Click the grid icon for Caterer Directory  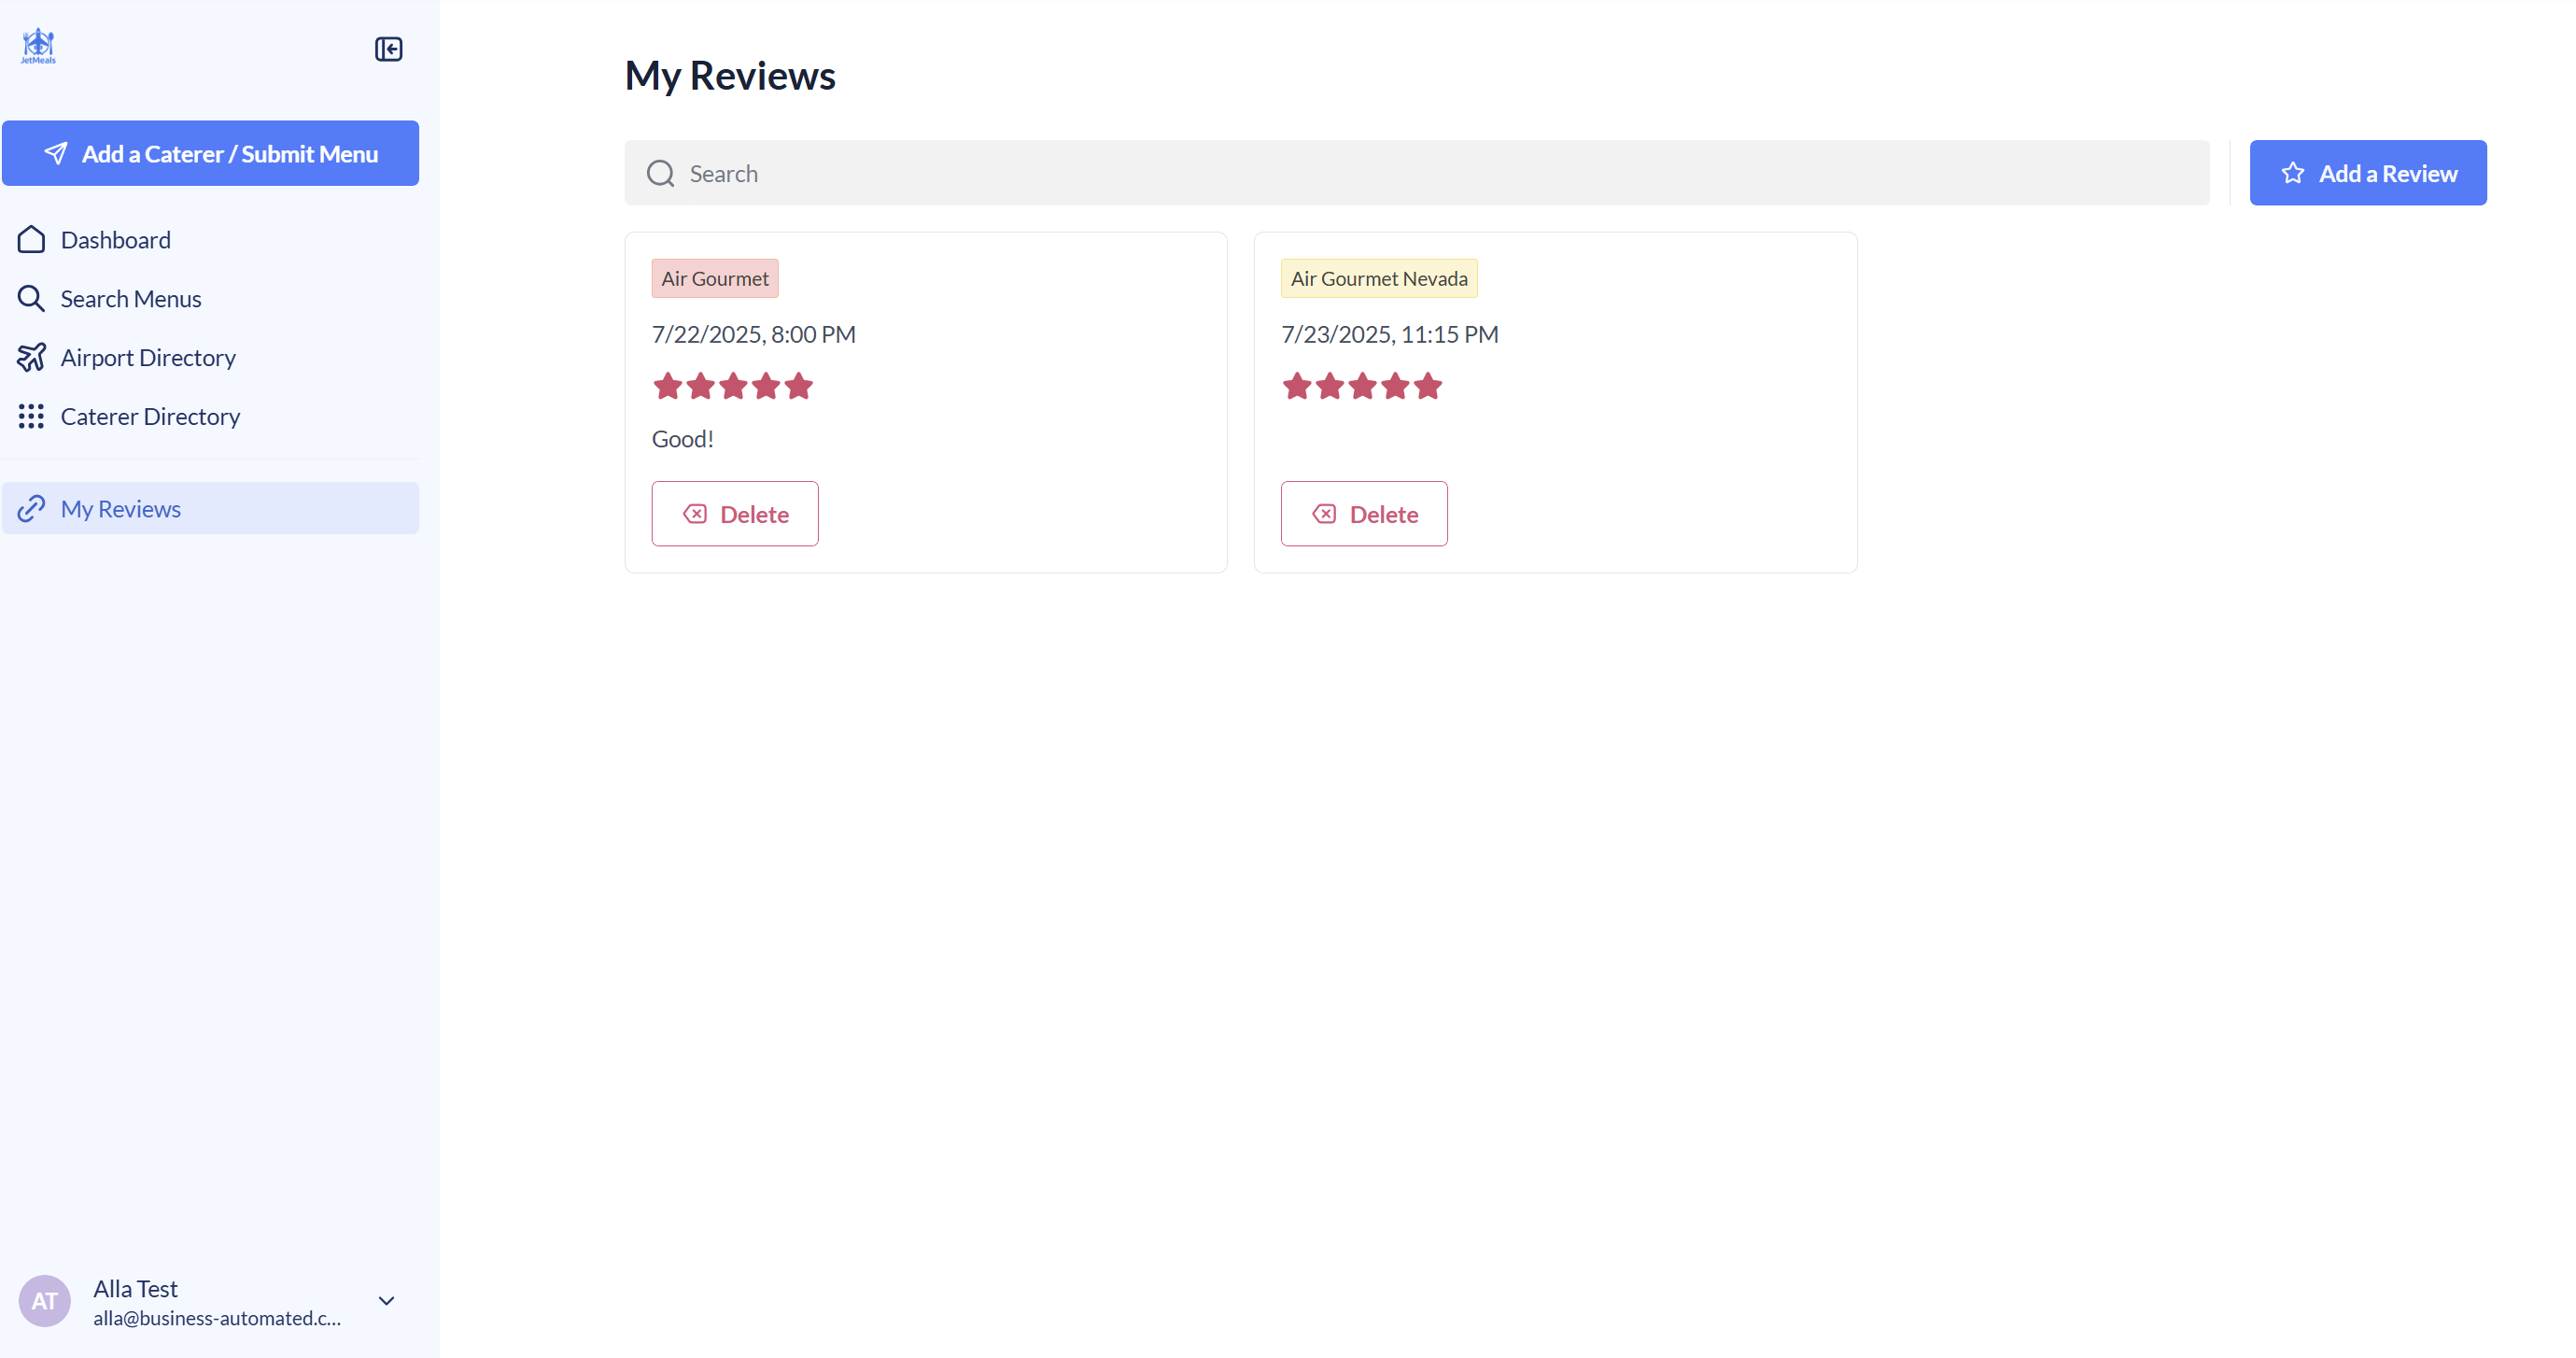[x=31, y=416]
